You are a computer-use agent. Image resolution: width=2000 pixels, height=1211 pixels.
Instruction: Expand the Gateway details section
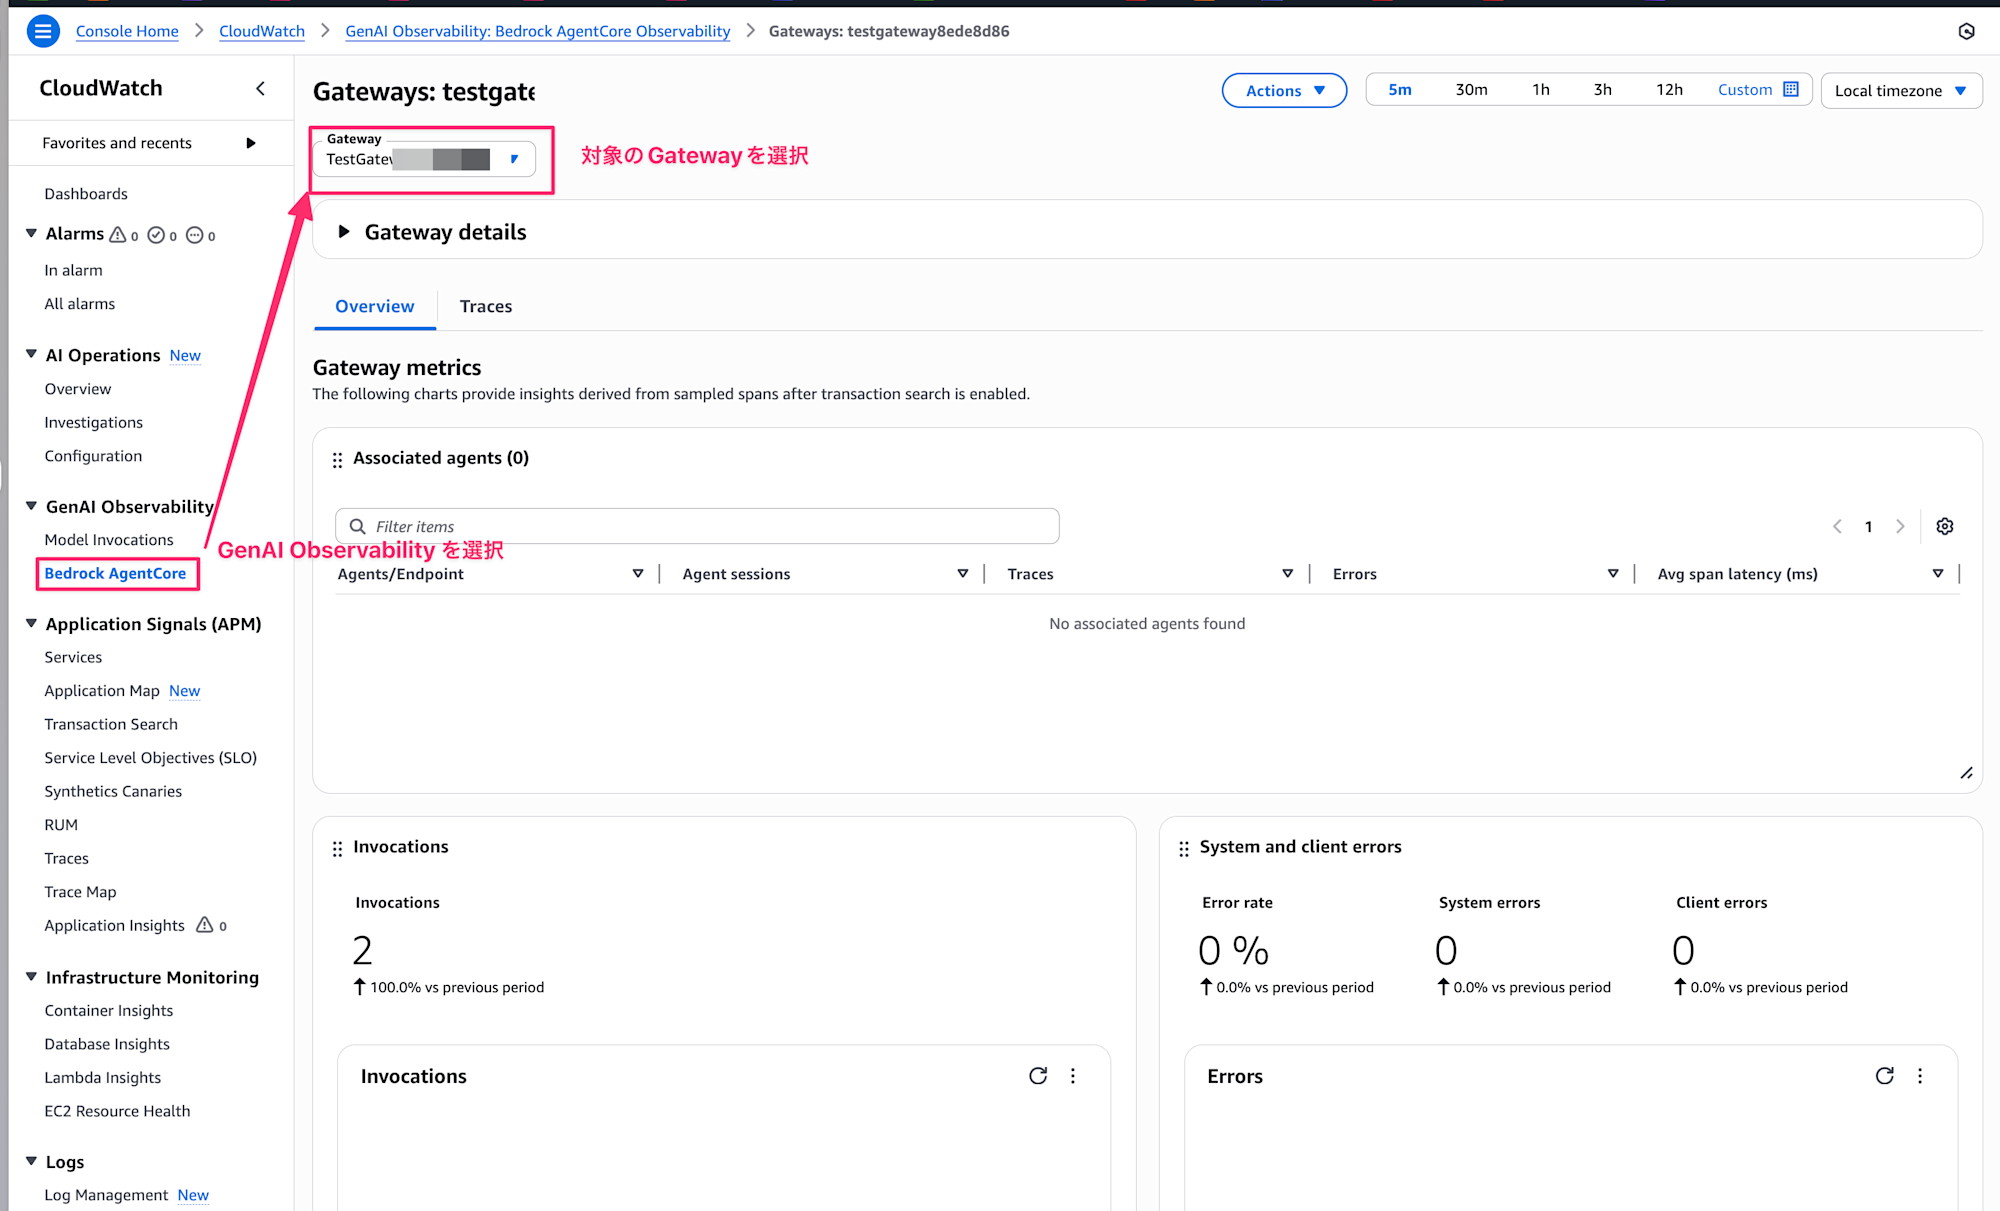(x=344, y=232)
